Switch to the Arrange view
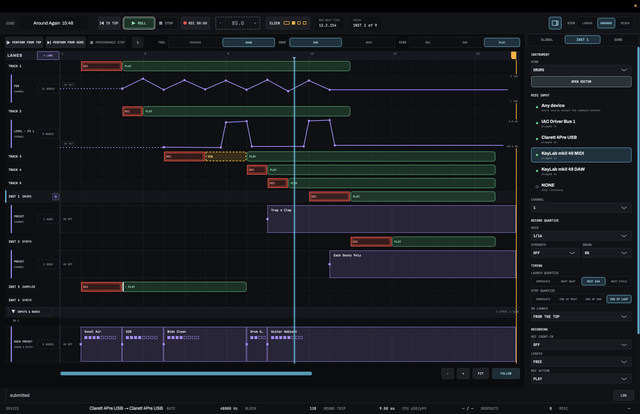 tap(606, 23)
